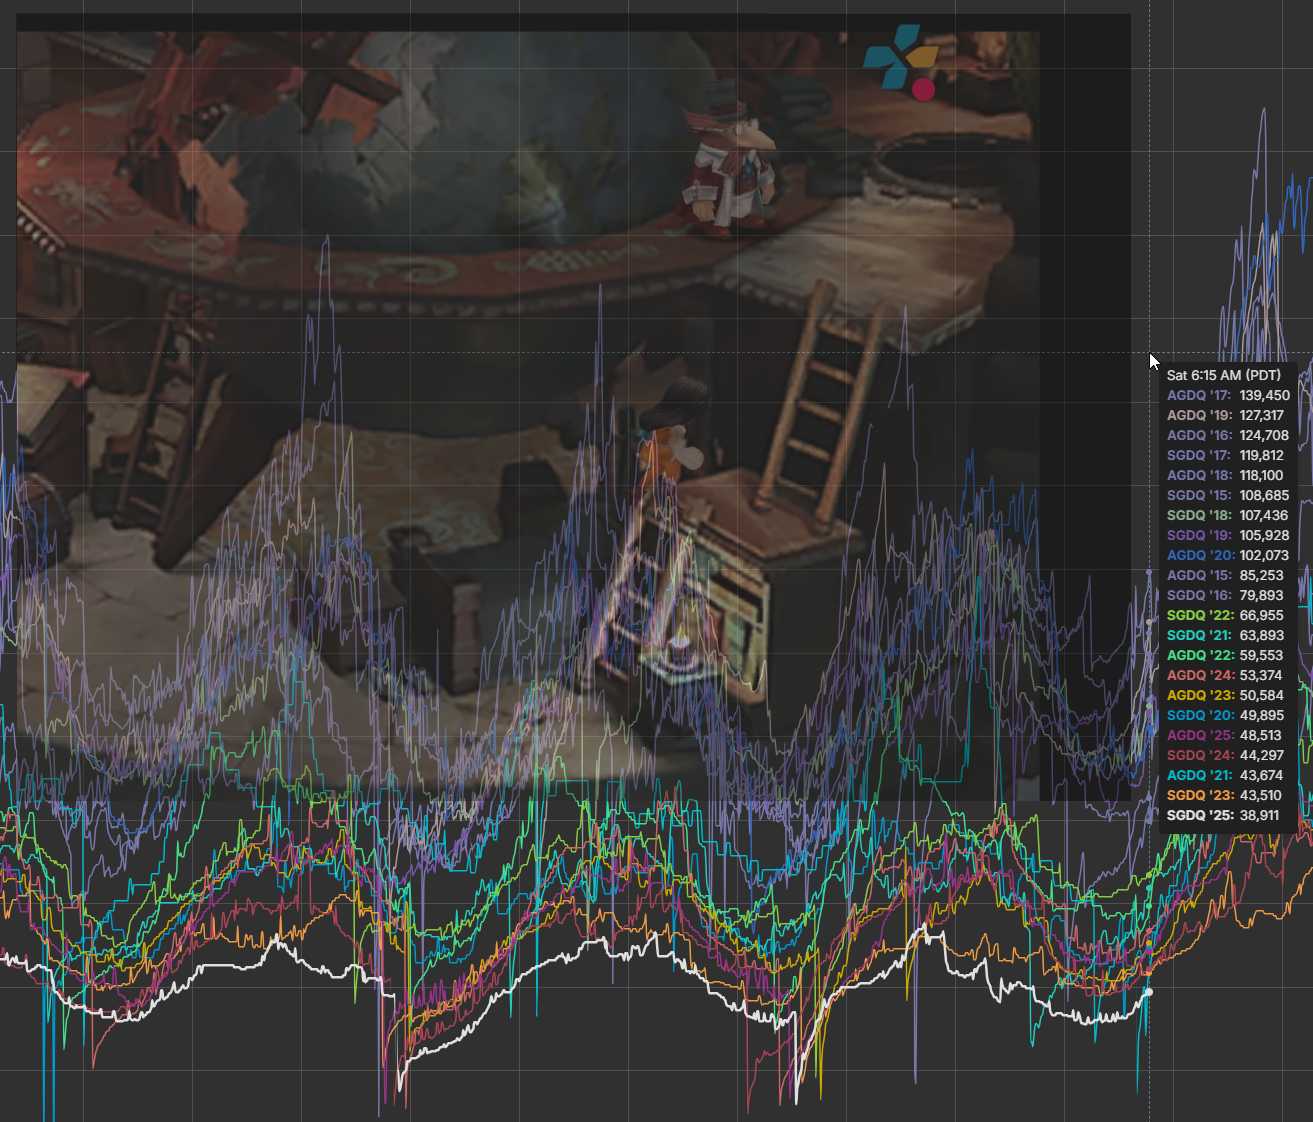Select the AGDQ '22 row showing 59,553

coord(1225,655)
